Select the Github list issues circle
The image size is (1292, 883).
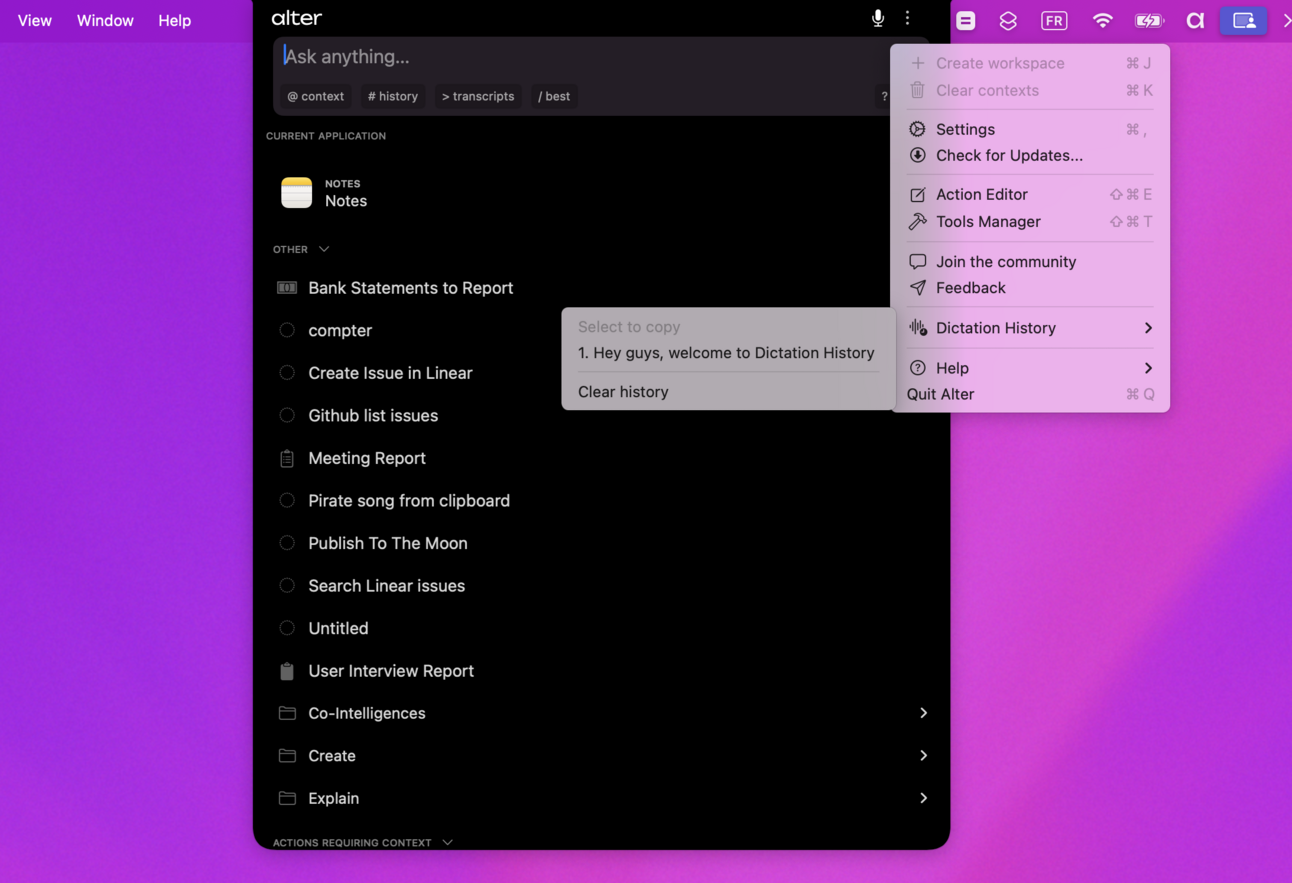click(287, 415)
